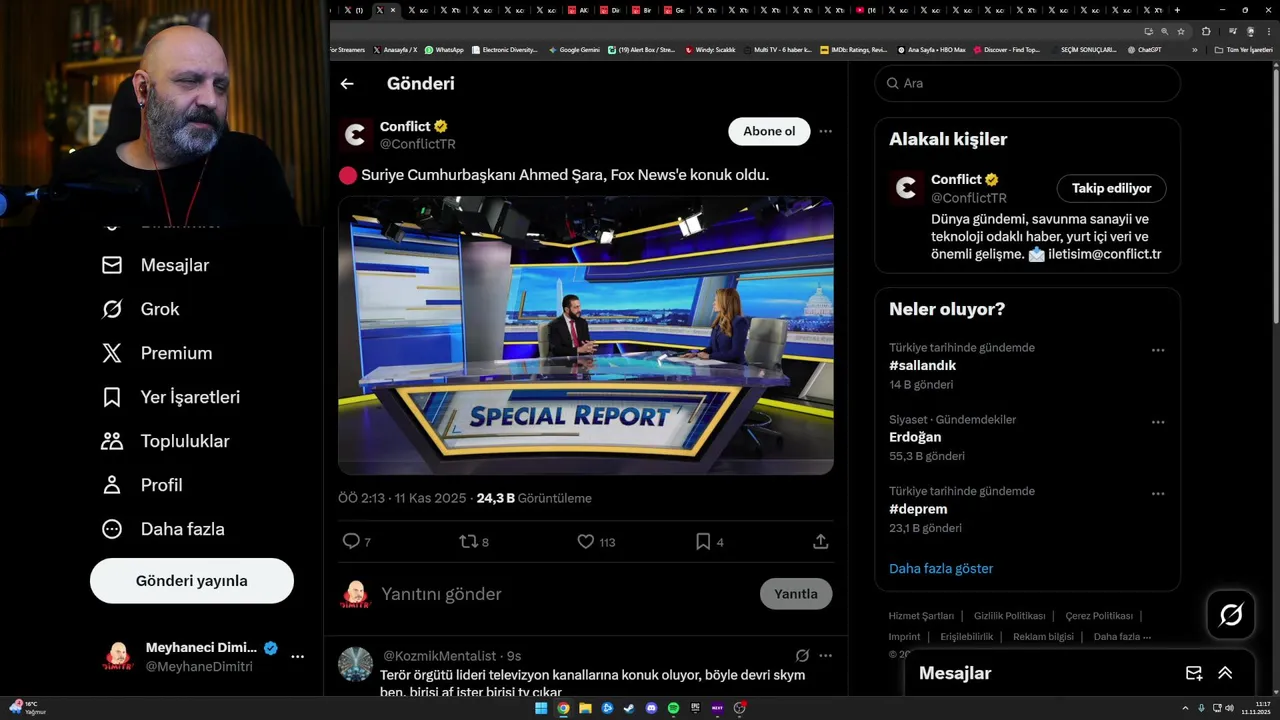
Task: Open the Conflict avatar in Alakalı kişiler
Action: (906, 188)
